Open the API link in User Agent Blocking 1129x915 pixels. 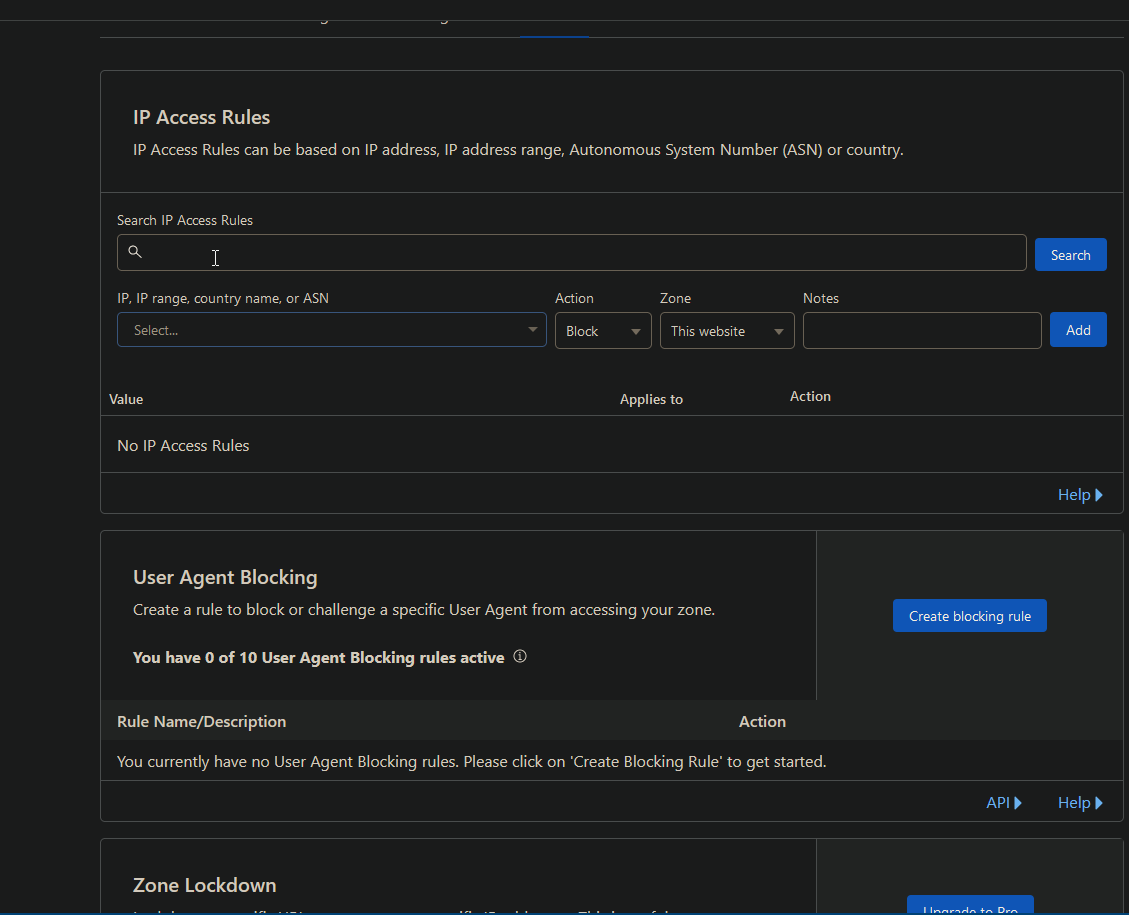(998, 802)
